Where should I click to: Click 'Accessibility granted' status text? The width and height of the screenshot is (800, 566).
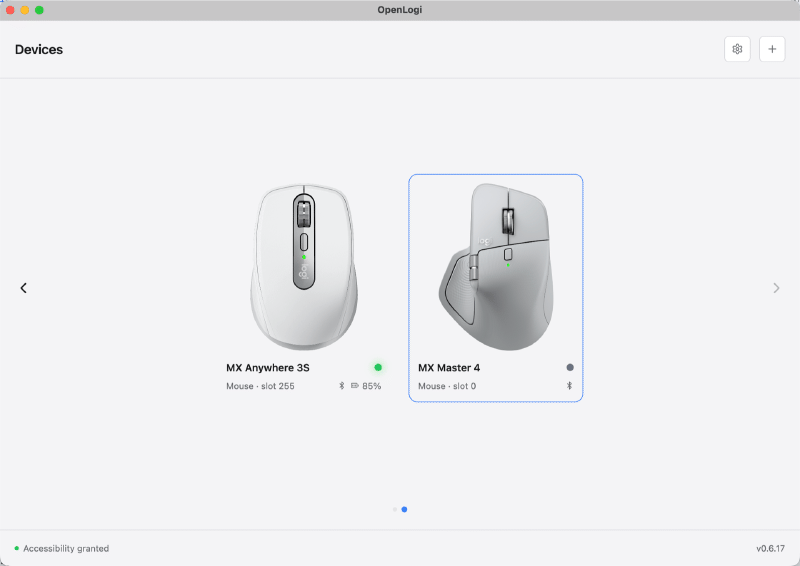(66, 548)
